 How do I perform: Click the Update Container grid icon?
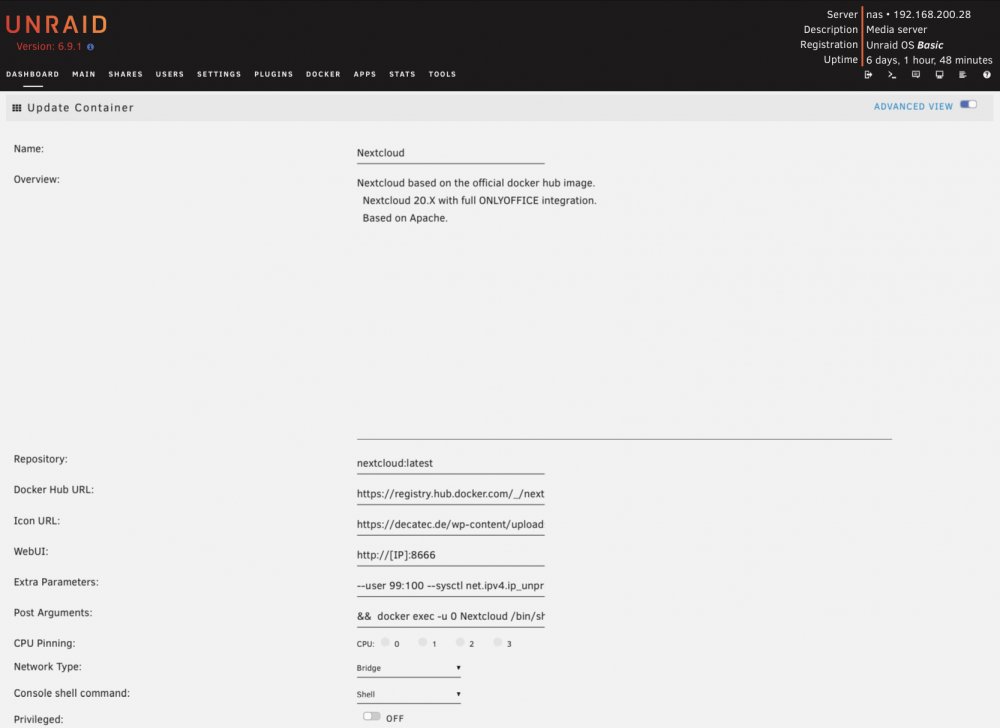click(x=17, y=108)
